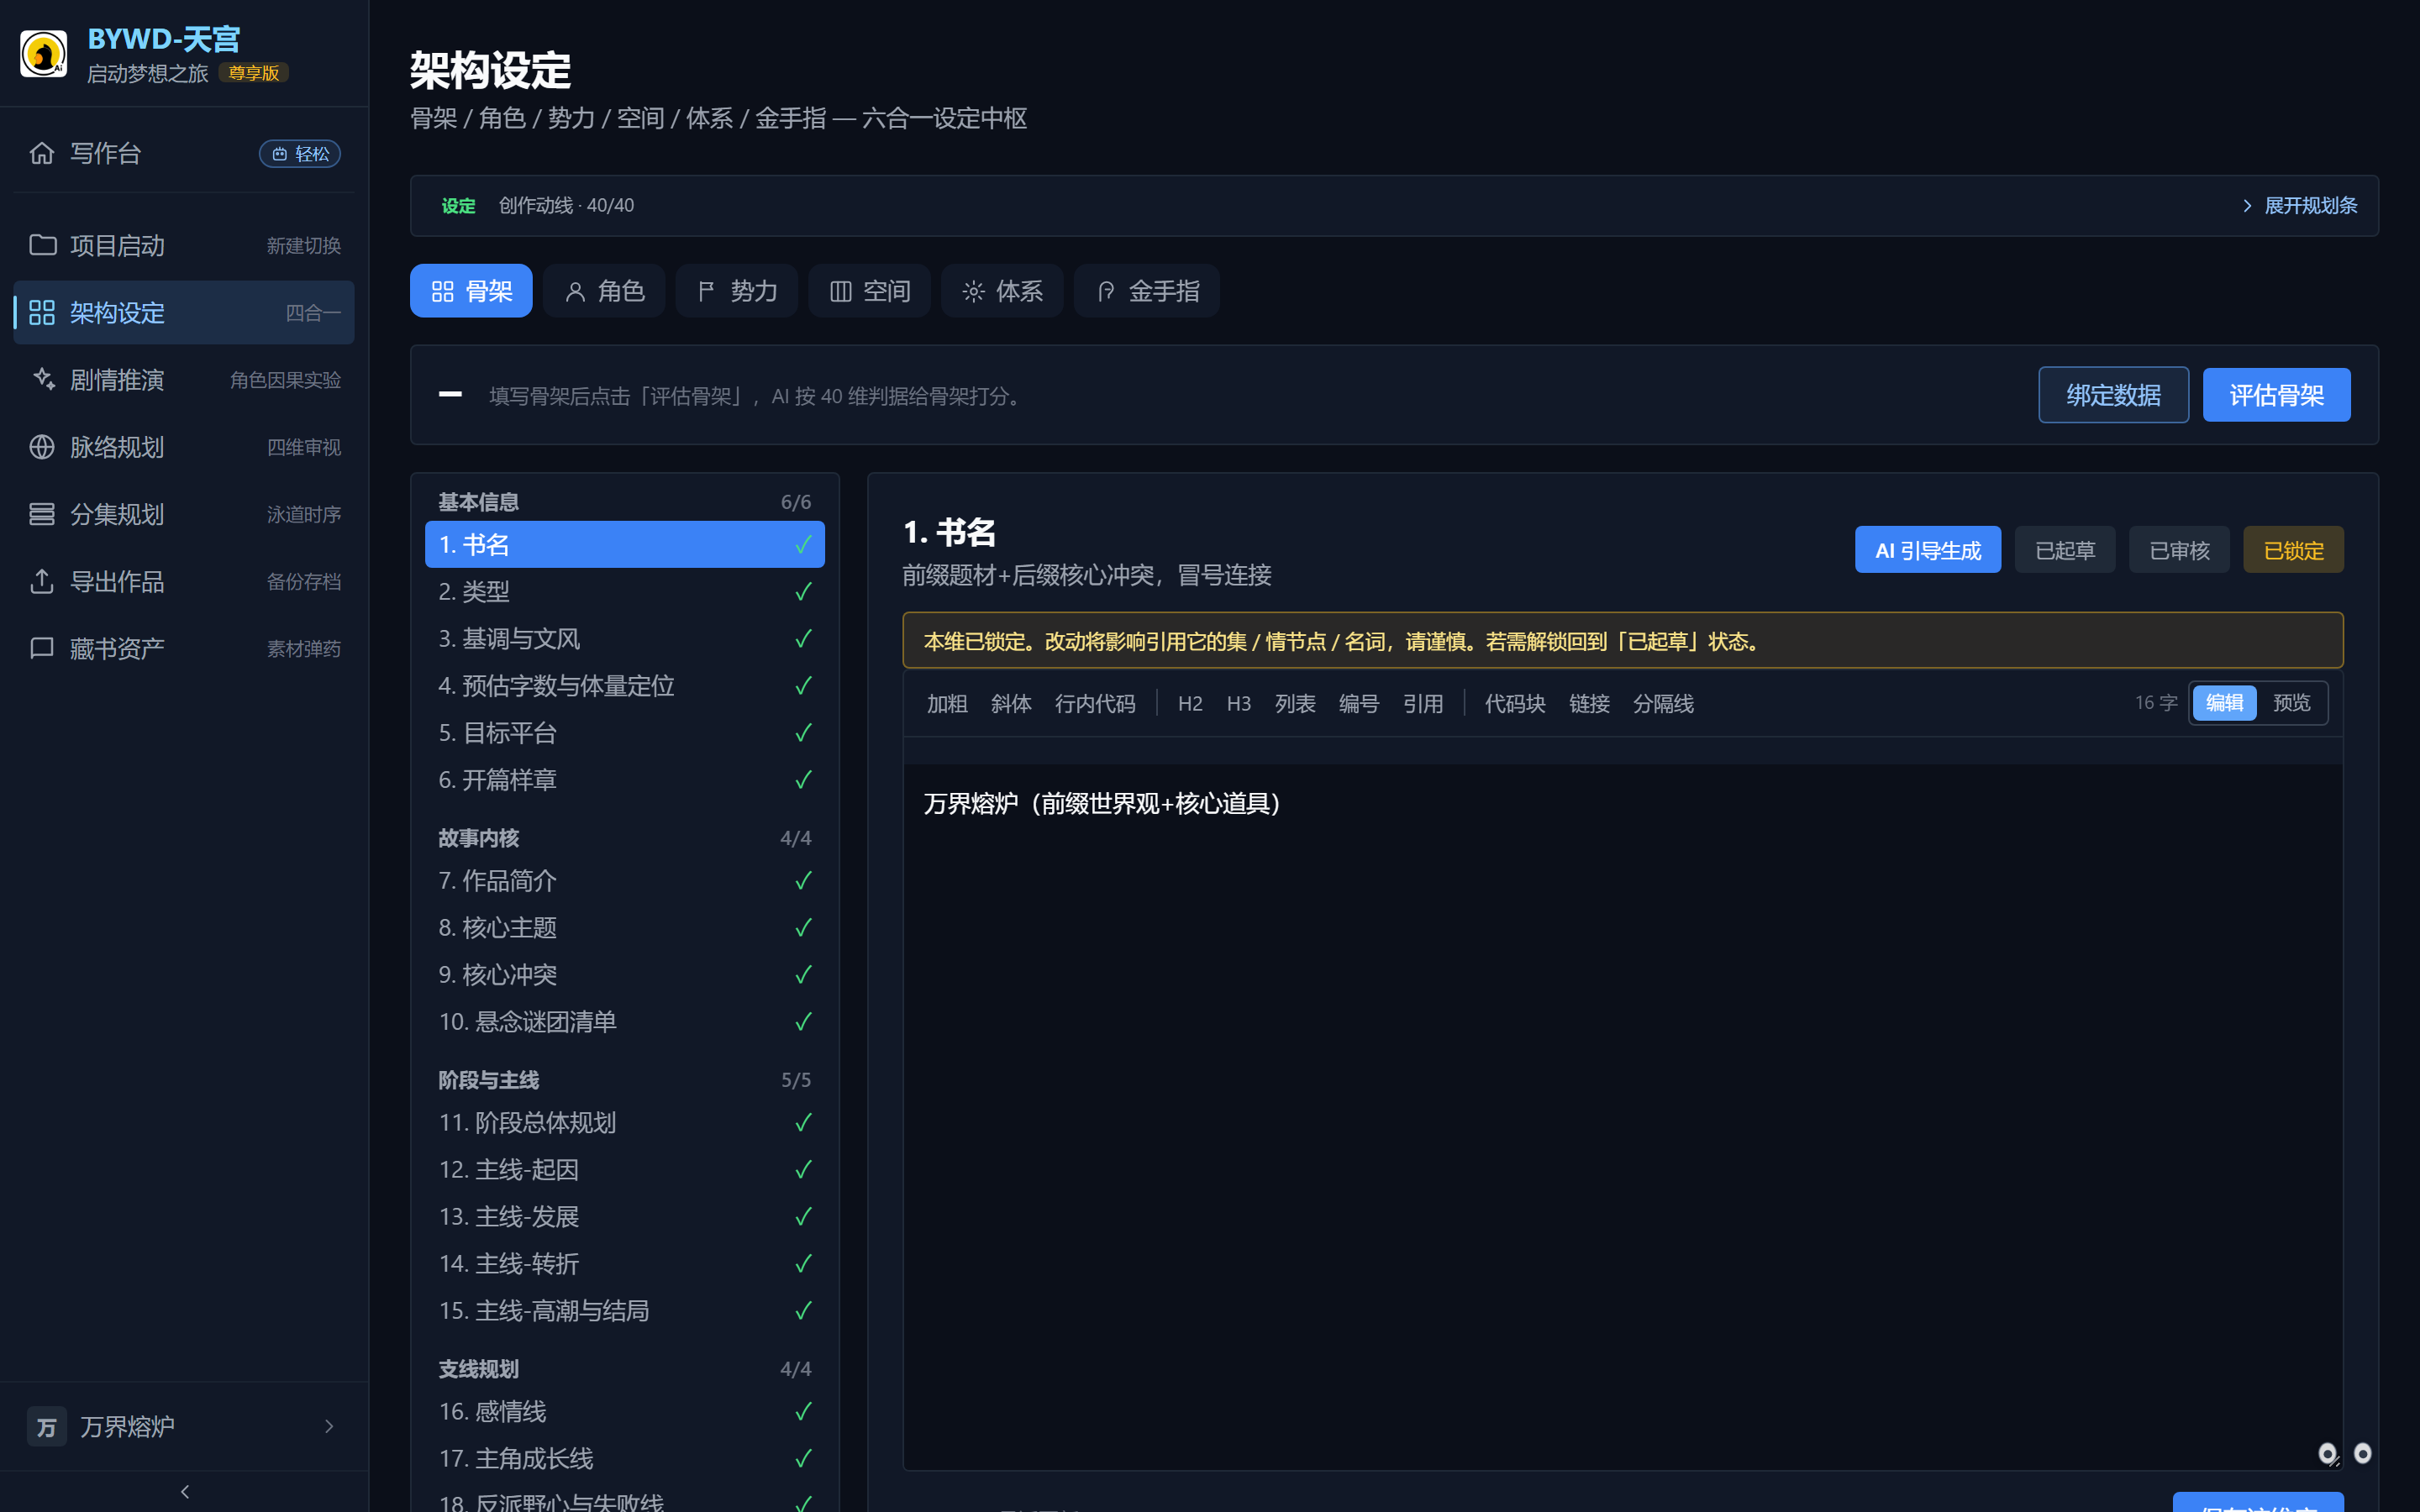
Task: Click into the 万界熔炉 text editor area
Action: [x=1622, y=1117]
